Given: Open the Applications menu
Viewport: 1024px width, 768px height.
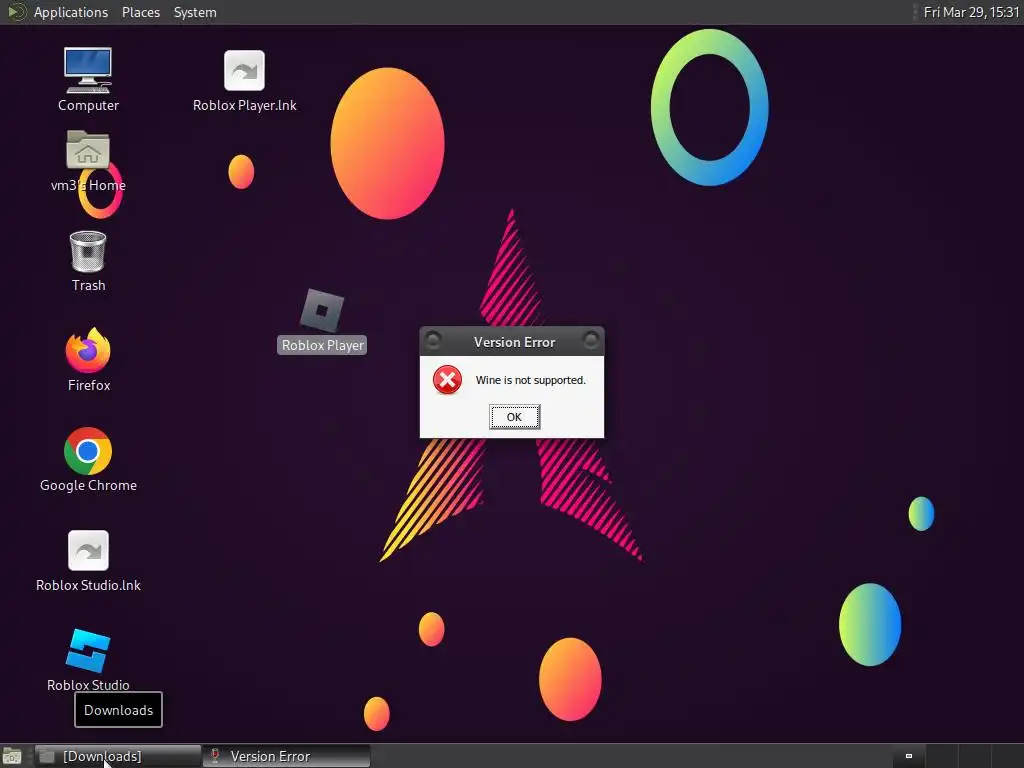Looking at the screenshot, I should point(71,12).
